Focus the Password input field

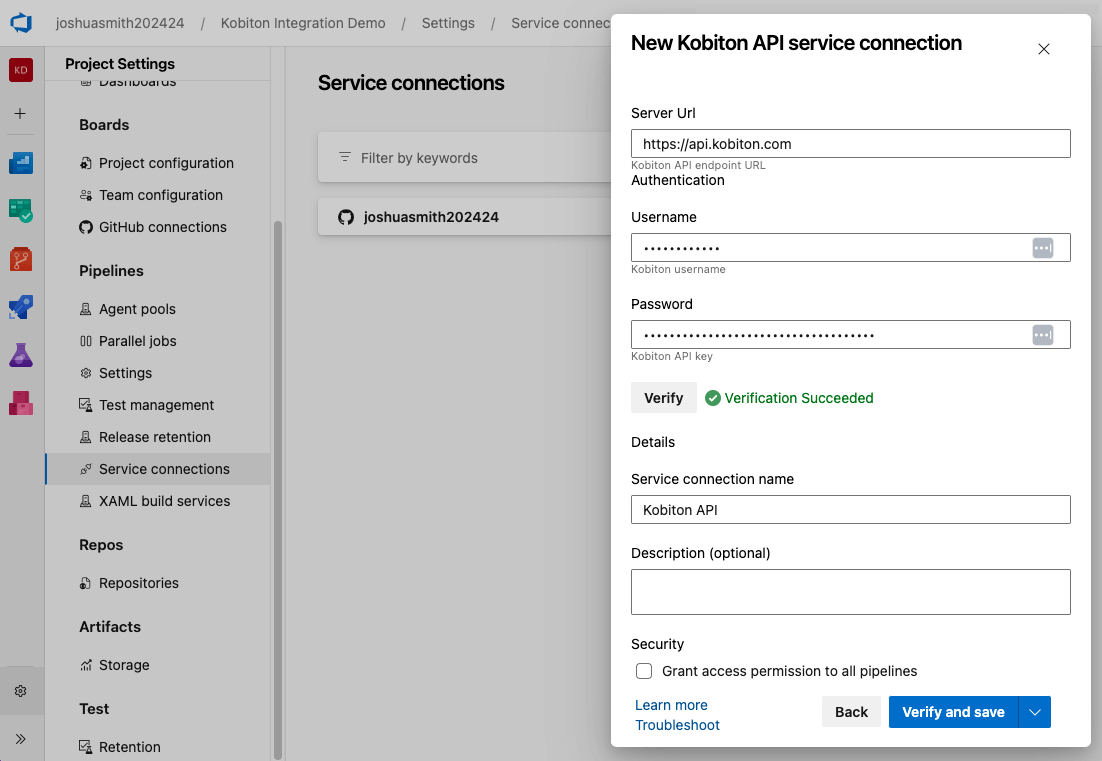pyautogui.click(x=850, y=335)
